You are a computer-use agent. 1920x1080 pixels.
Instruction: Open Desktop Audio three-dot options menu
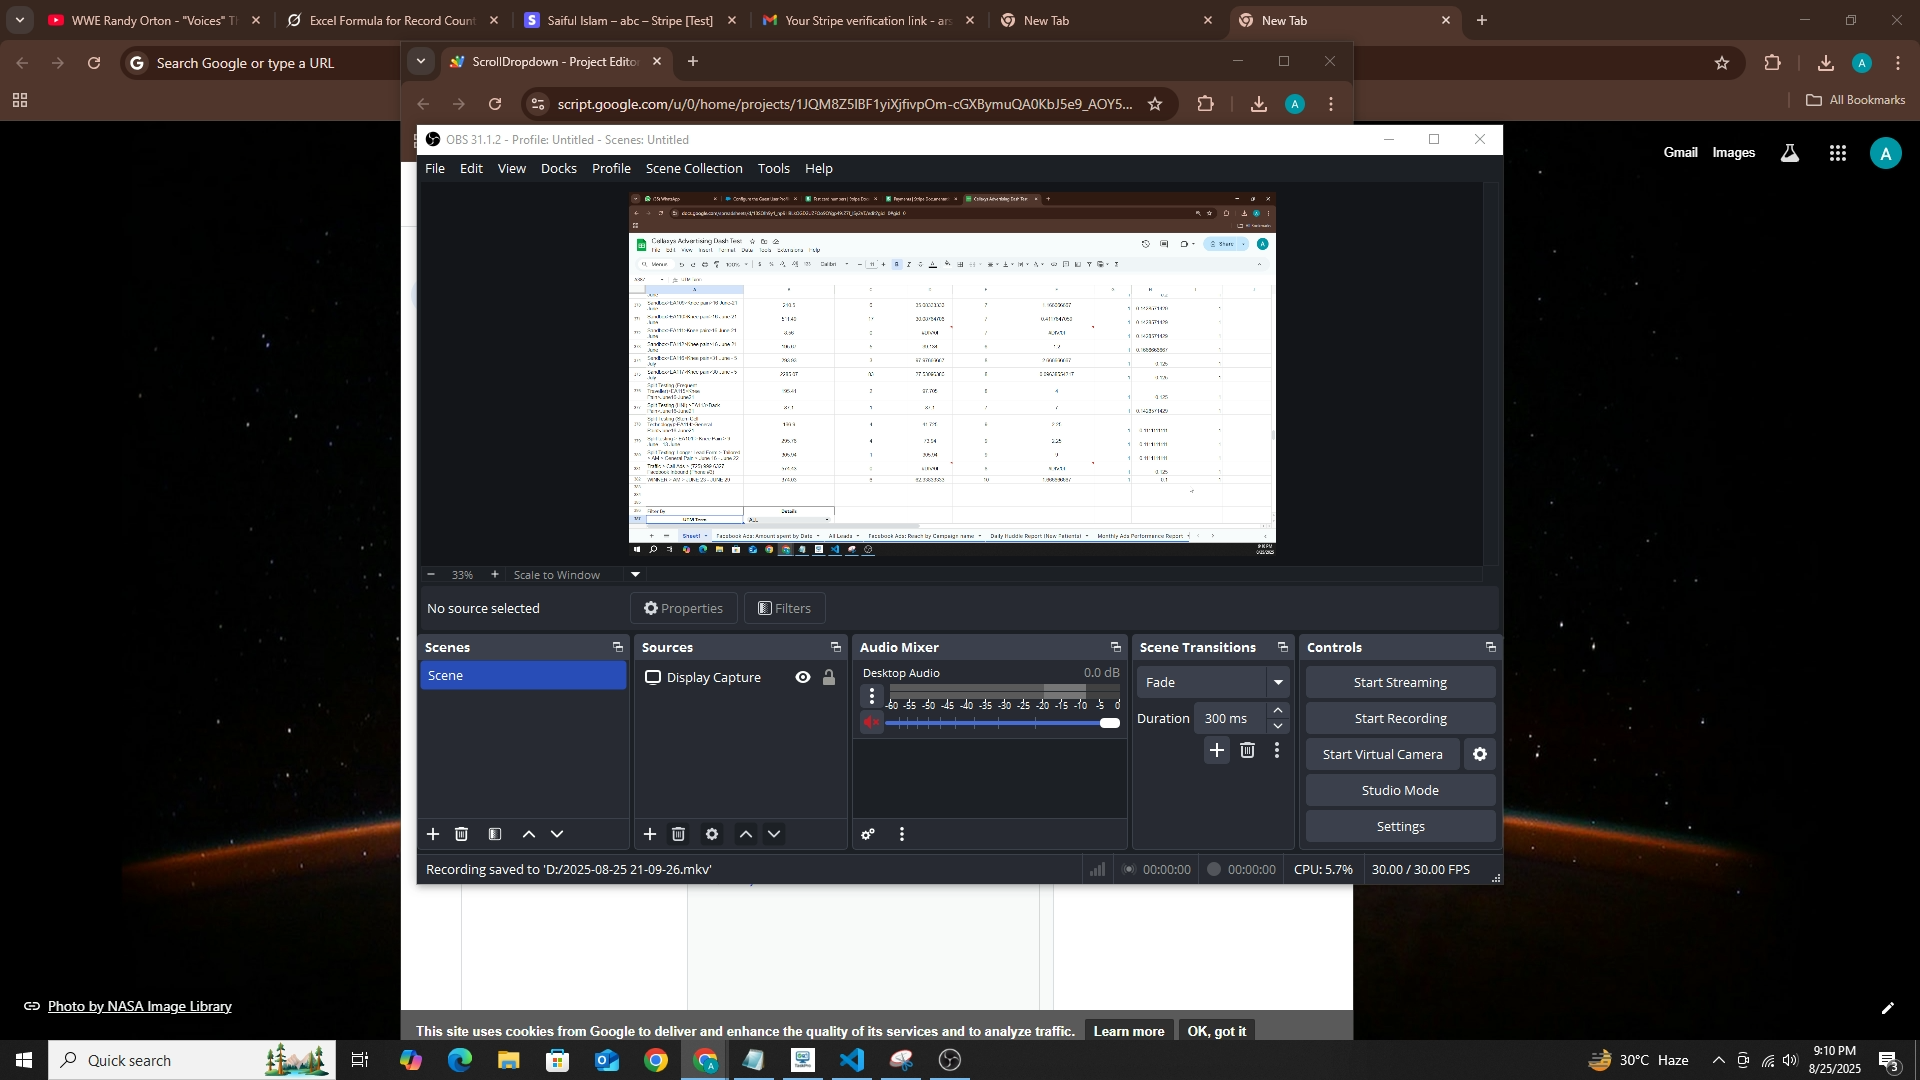pos(872,696)
